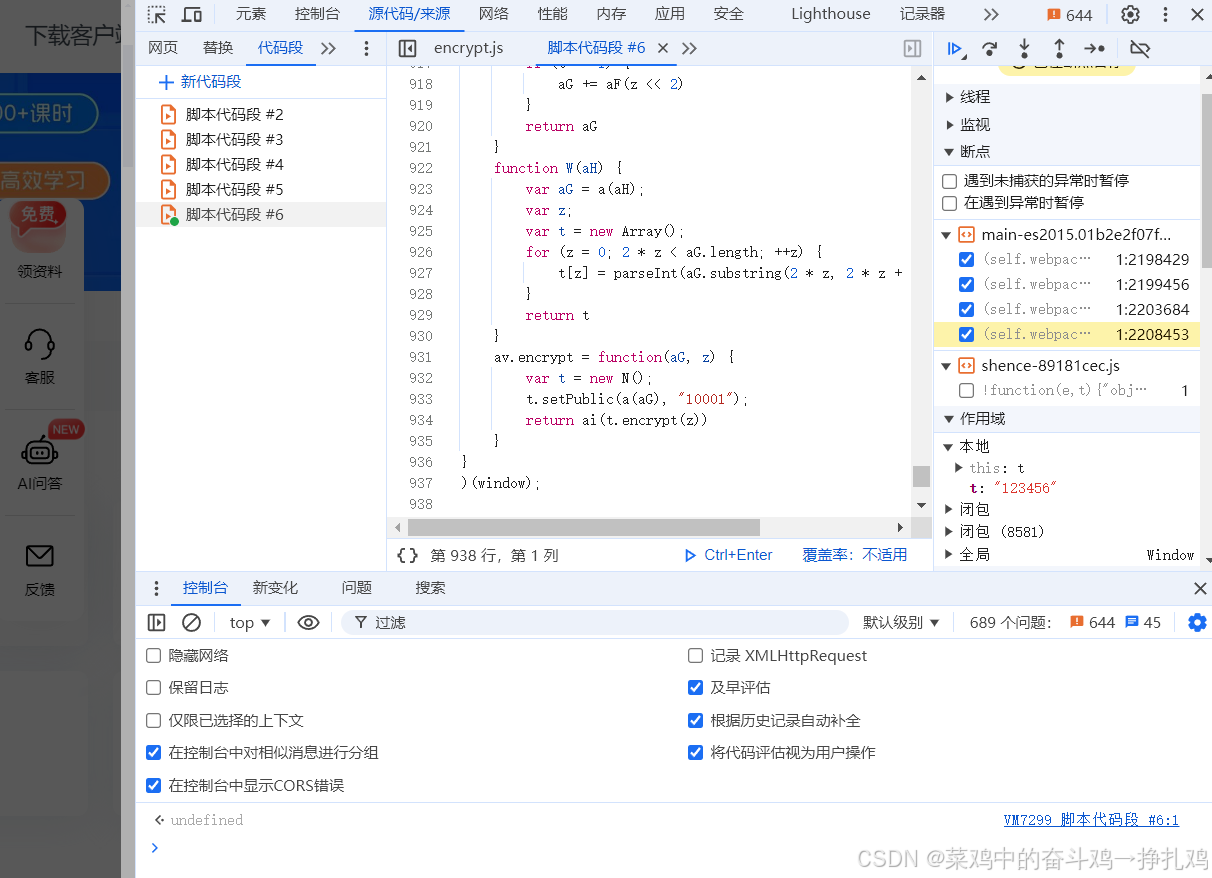Step into next function call

click(x=1024, y=48)
